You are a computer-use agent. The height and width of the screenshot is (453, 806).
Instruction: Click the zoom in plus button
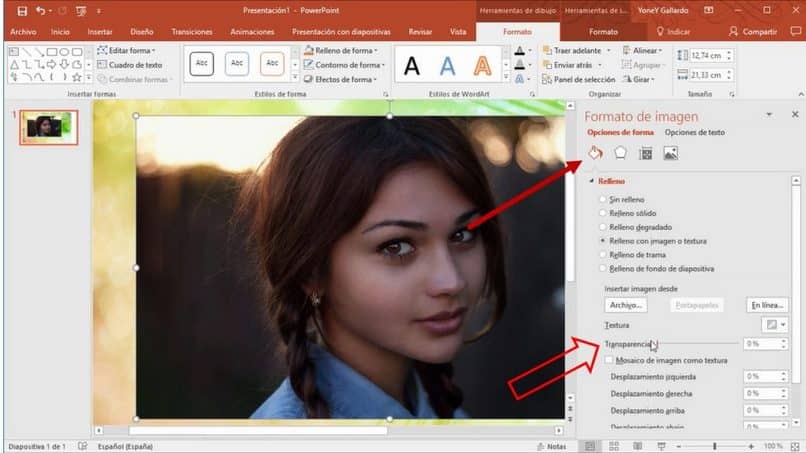point(751,446)
